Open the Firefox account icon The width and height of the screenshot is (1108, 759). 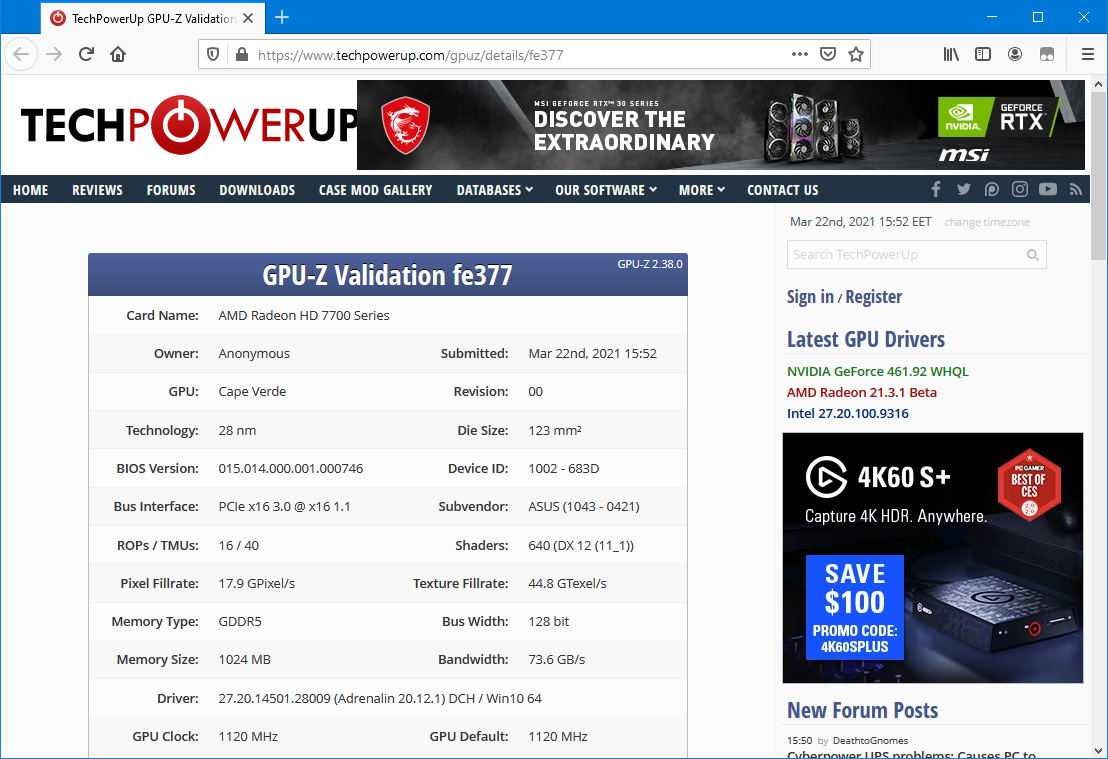[1015, 54]
